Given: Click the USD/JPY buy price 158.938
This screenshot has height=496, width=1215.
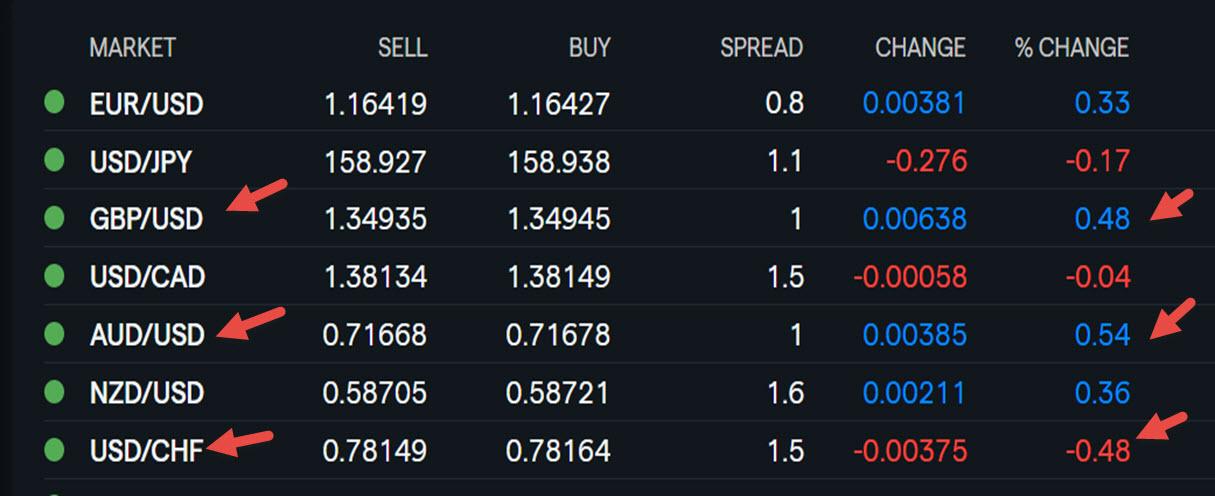Looking at the screenshot, I should pyautogui.click(x=558, y=161).
